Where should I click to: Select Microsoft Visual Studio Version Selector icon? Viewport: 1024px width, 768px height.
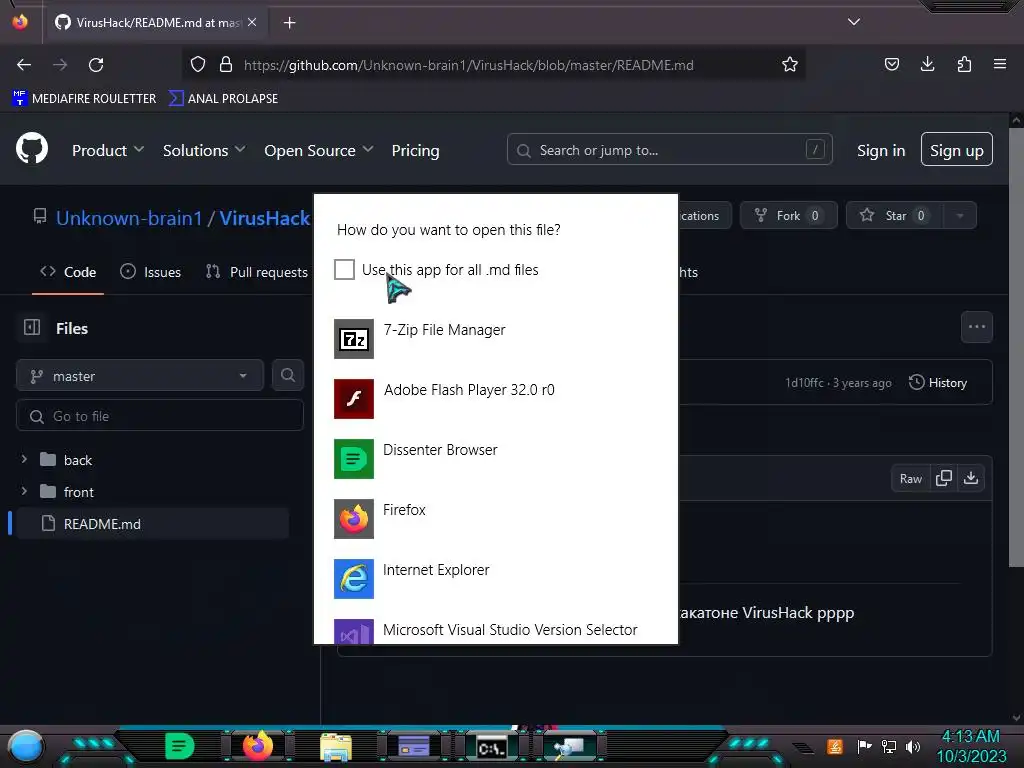(353, 632)
